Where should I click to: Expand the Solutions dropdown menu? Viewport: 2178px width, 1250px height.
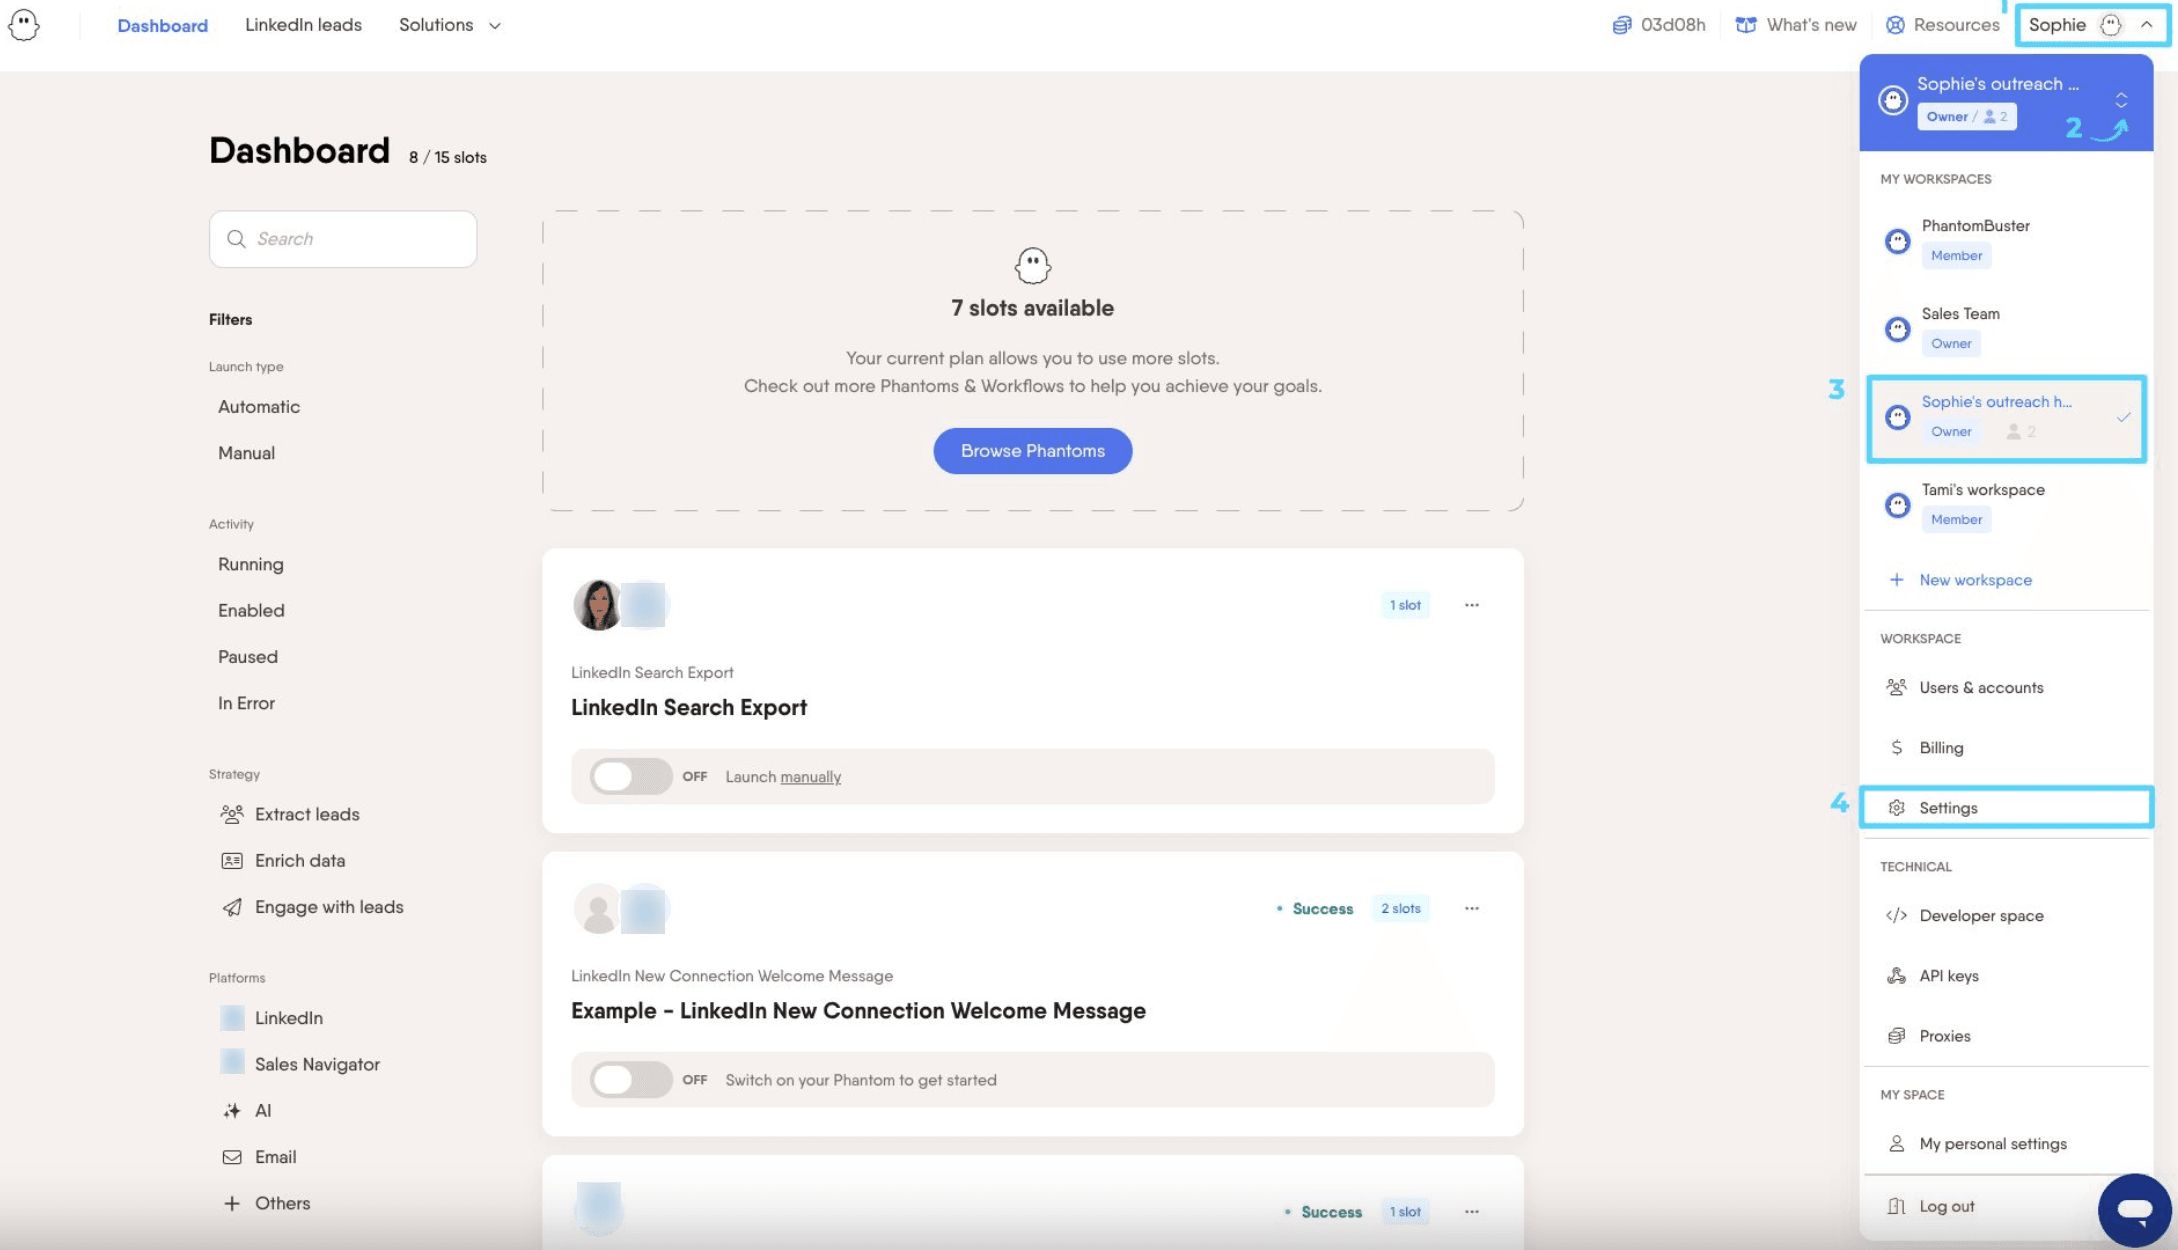[450, 25]
